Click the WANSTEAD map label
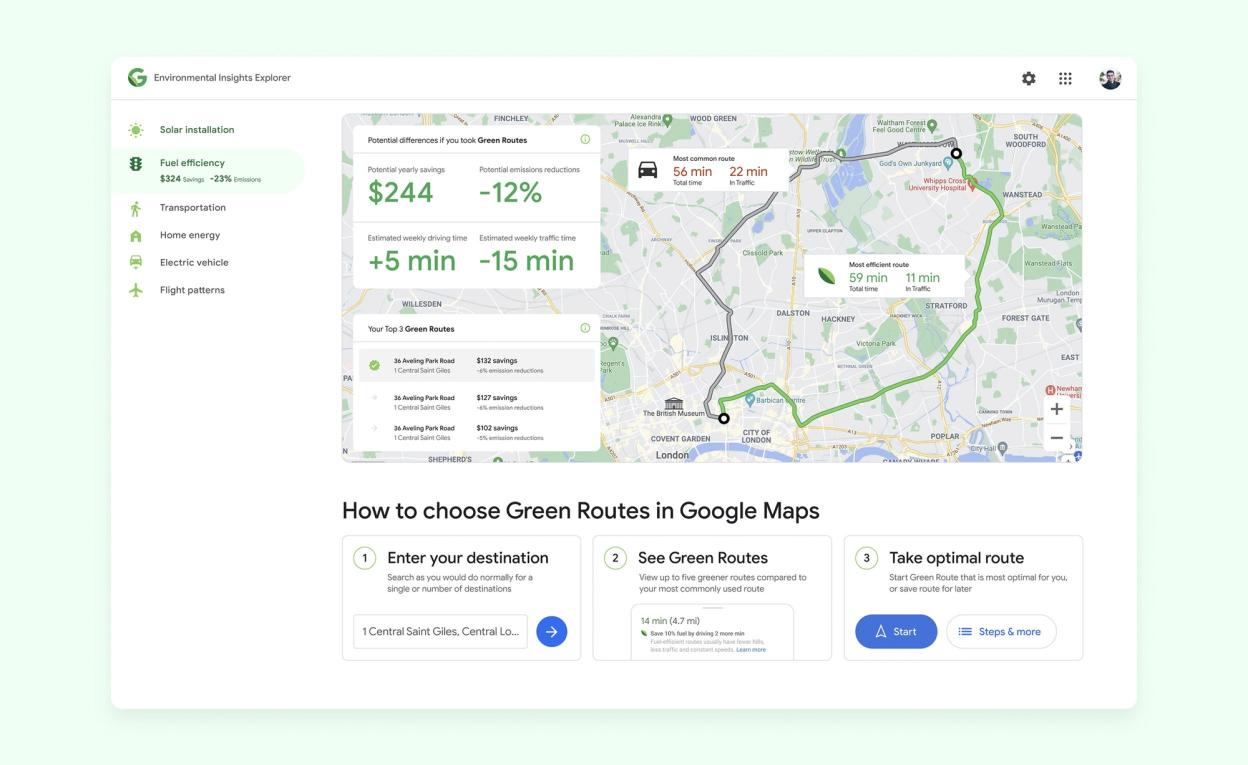 point(1022,195)
